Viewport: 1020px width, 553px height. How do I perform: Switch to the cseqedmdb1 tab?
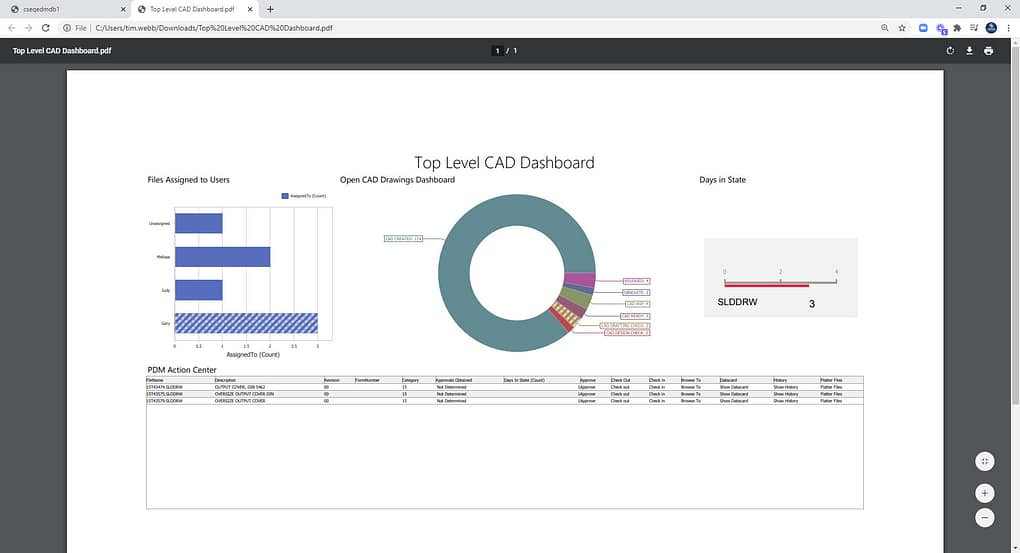click(x=65, y=9)
